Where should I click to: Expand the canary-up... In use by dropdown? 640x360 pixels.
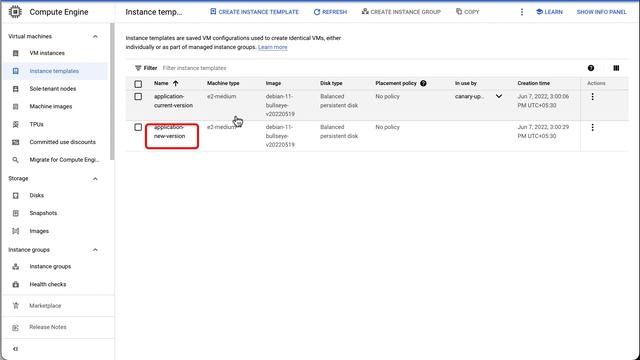[499, 96]
